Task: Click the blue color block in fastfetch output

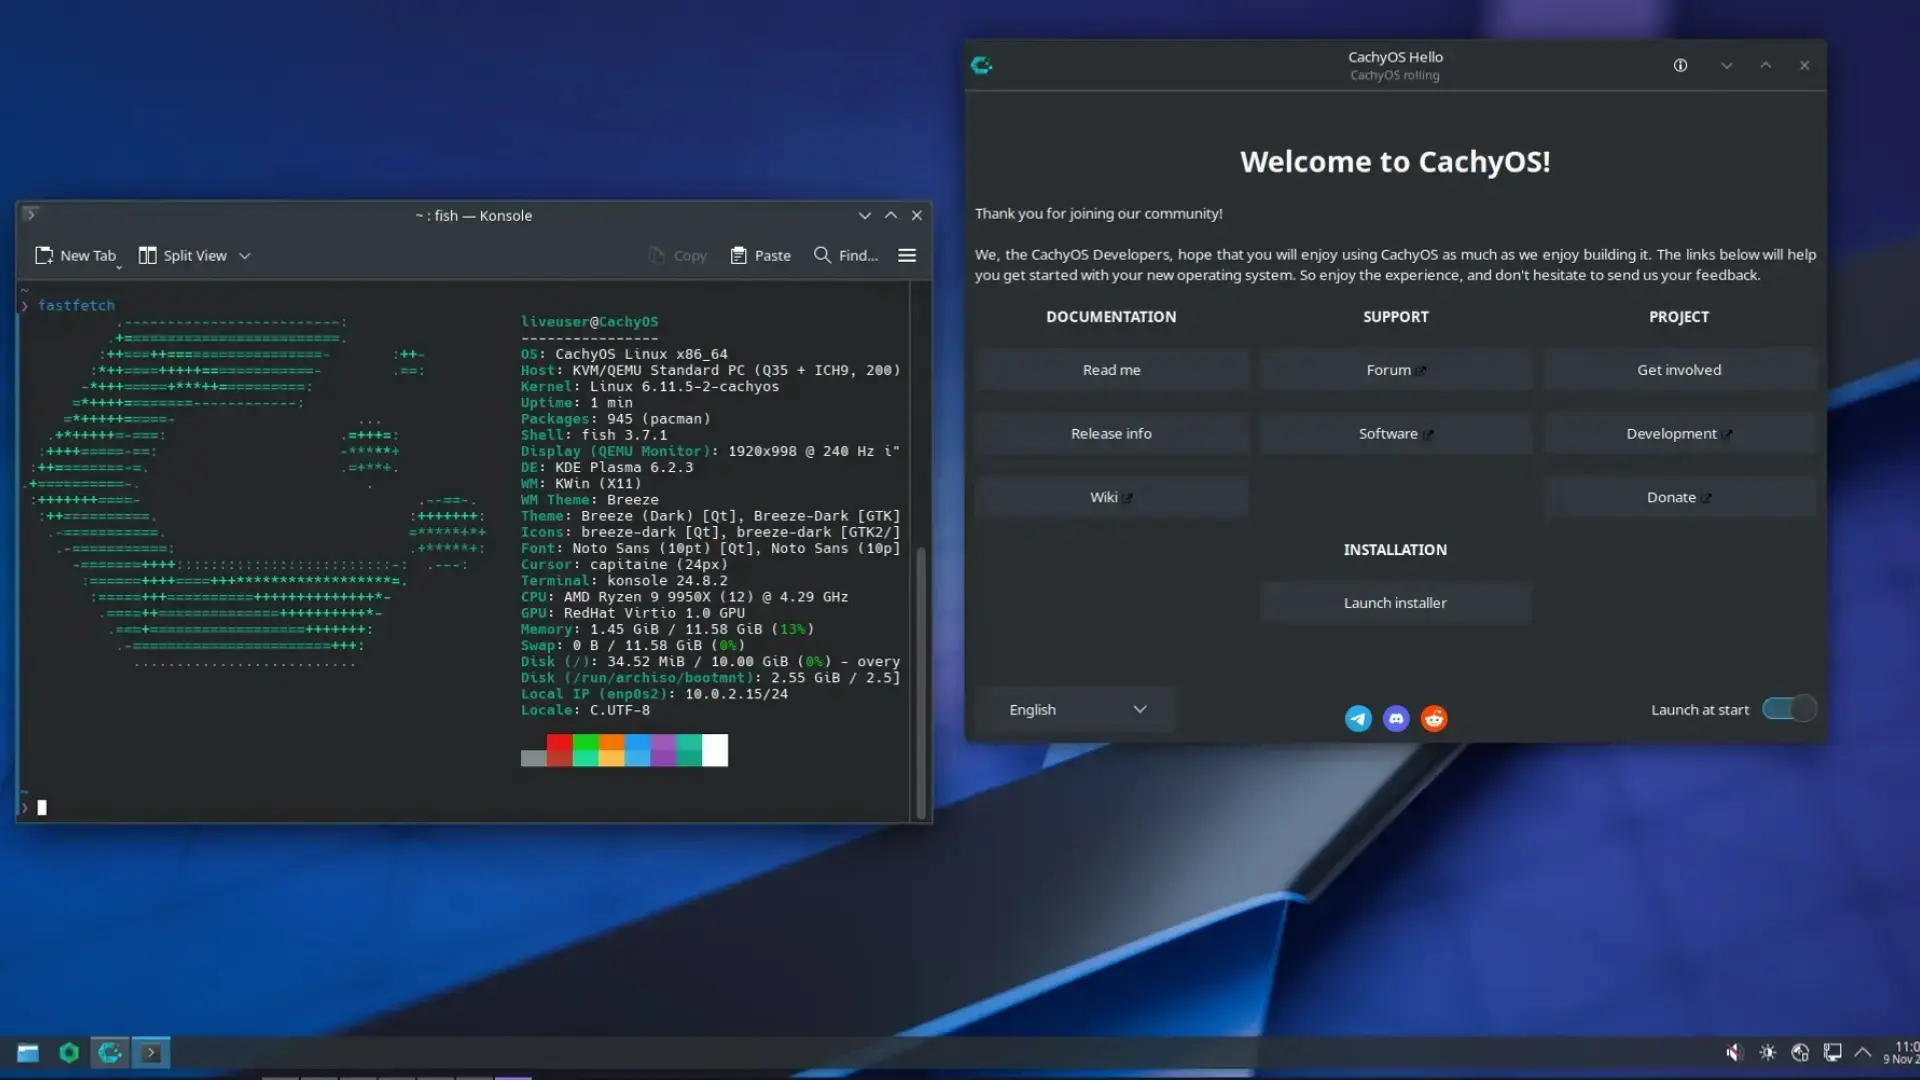Action: (x=638, y=750)
